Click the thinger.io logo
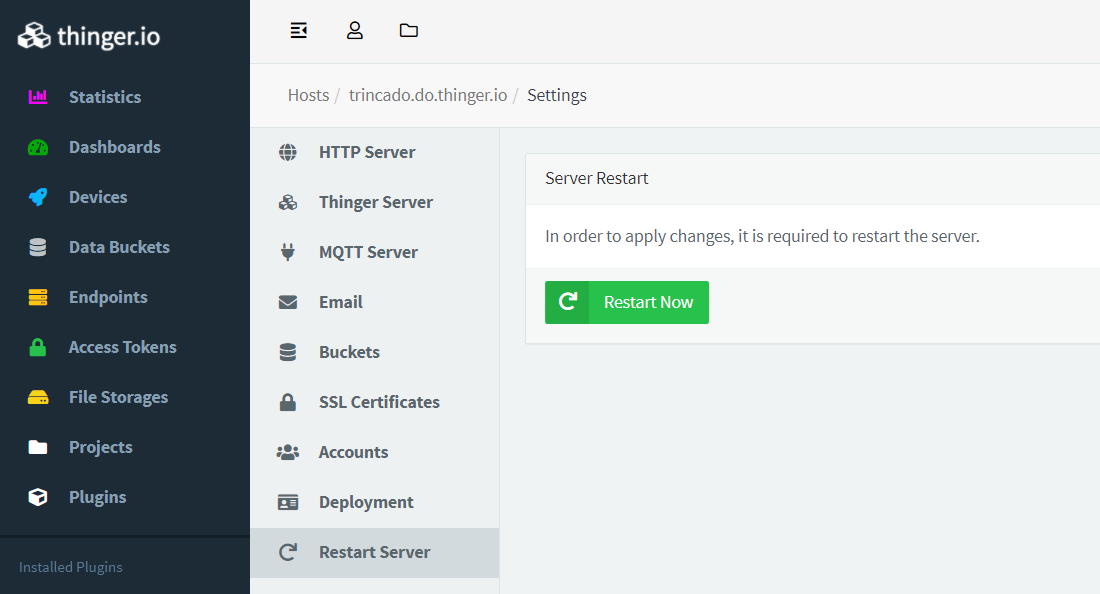Image resolution: width=1100 pixels, height=594 pixels. (x=89, y=37)
